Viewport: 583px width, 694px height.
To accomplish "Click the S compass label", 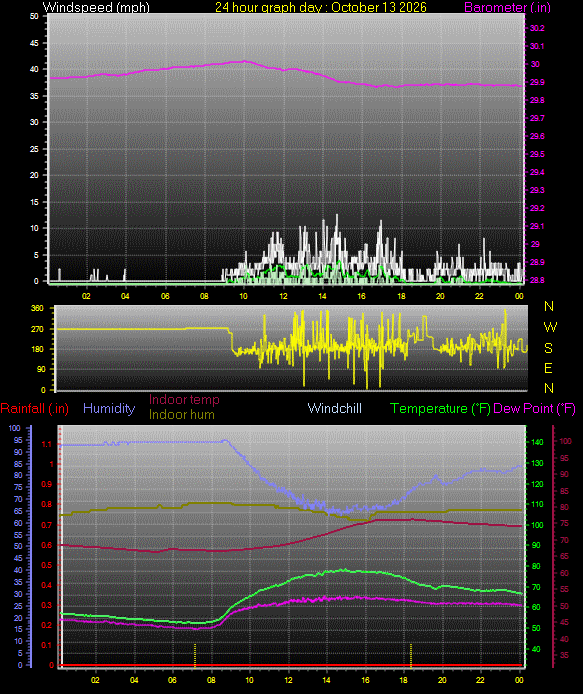I will point(548,348).
